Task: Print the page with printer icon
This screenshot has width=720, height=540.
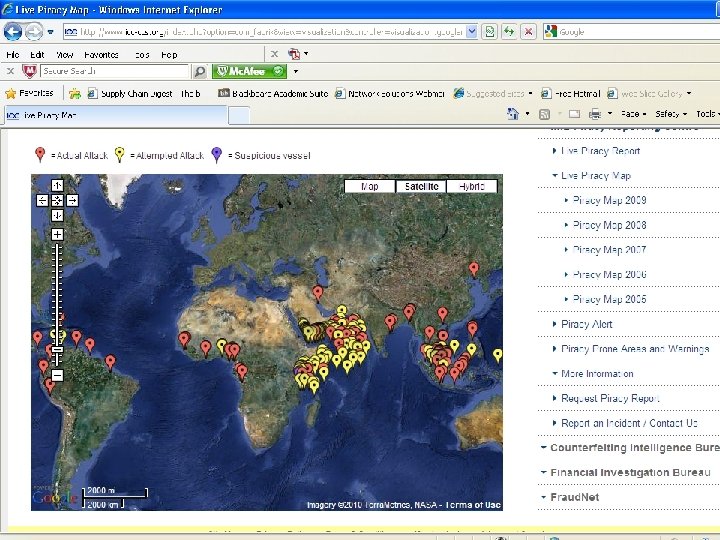Action: (x=595, y=114)
